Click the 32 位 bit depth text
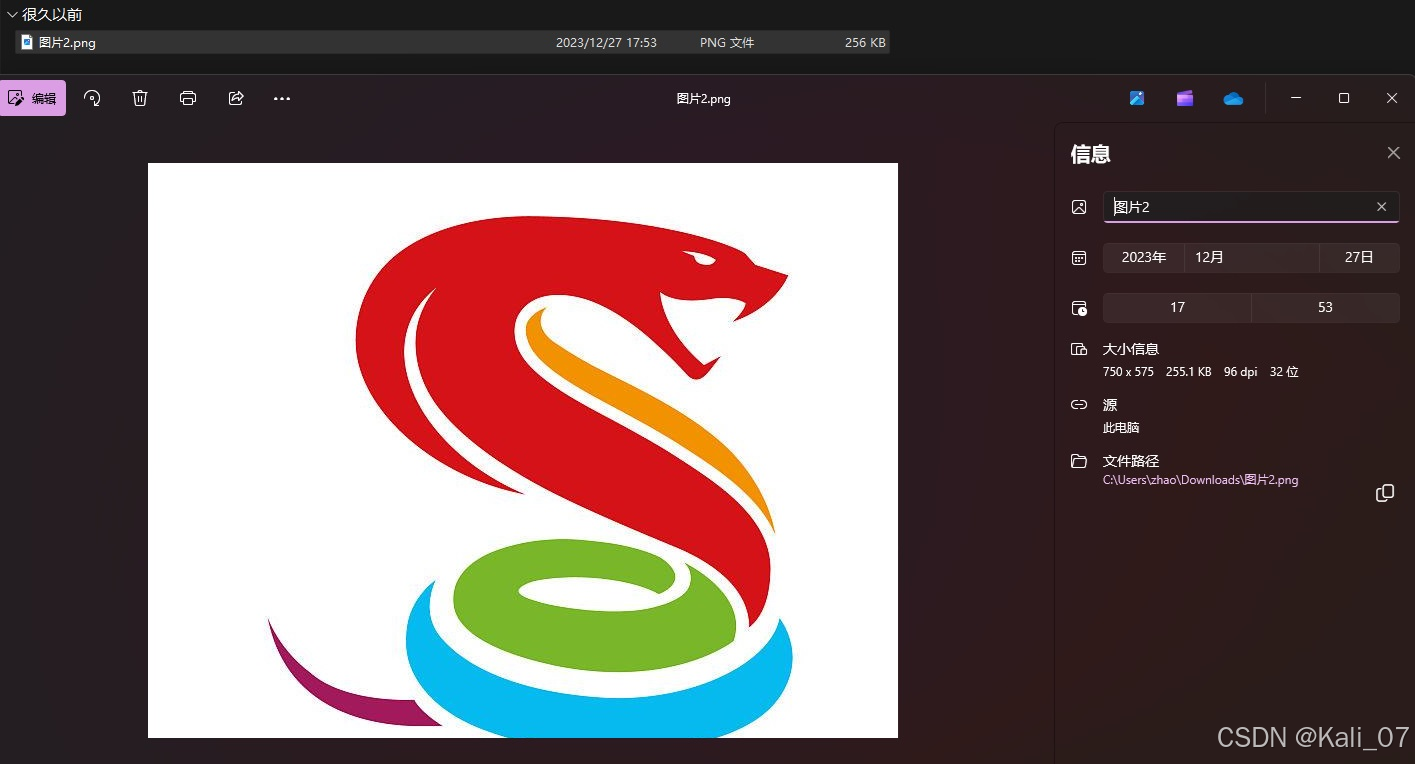 pyautogui.click(x=1284, y=371)
